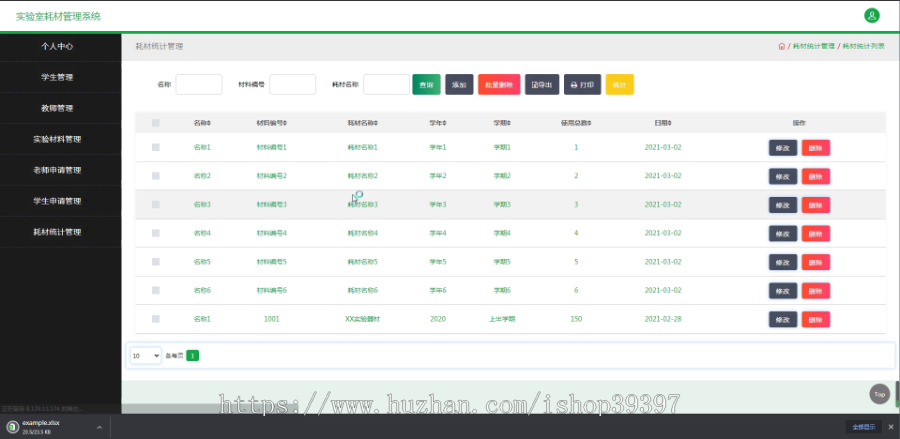Check the row with 材料编号1
The height and width of the screenshot is (439, 900).
pyautogui.click(x=156, y=147)
